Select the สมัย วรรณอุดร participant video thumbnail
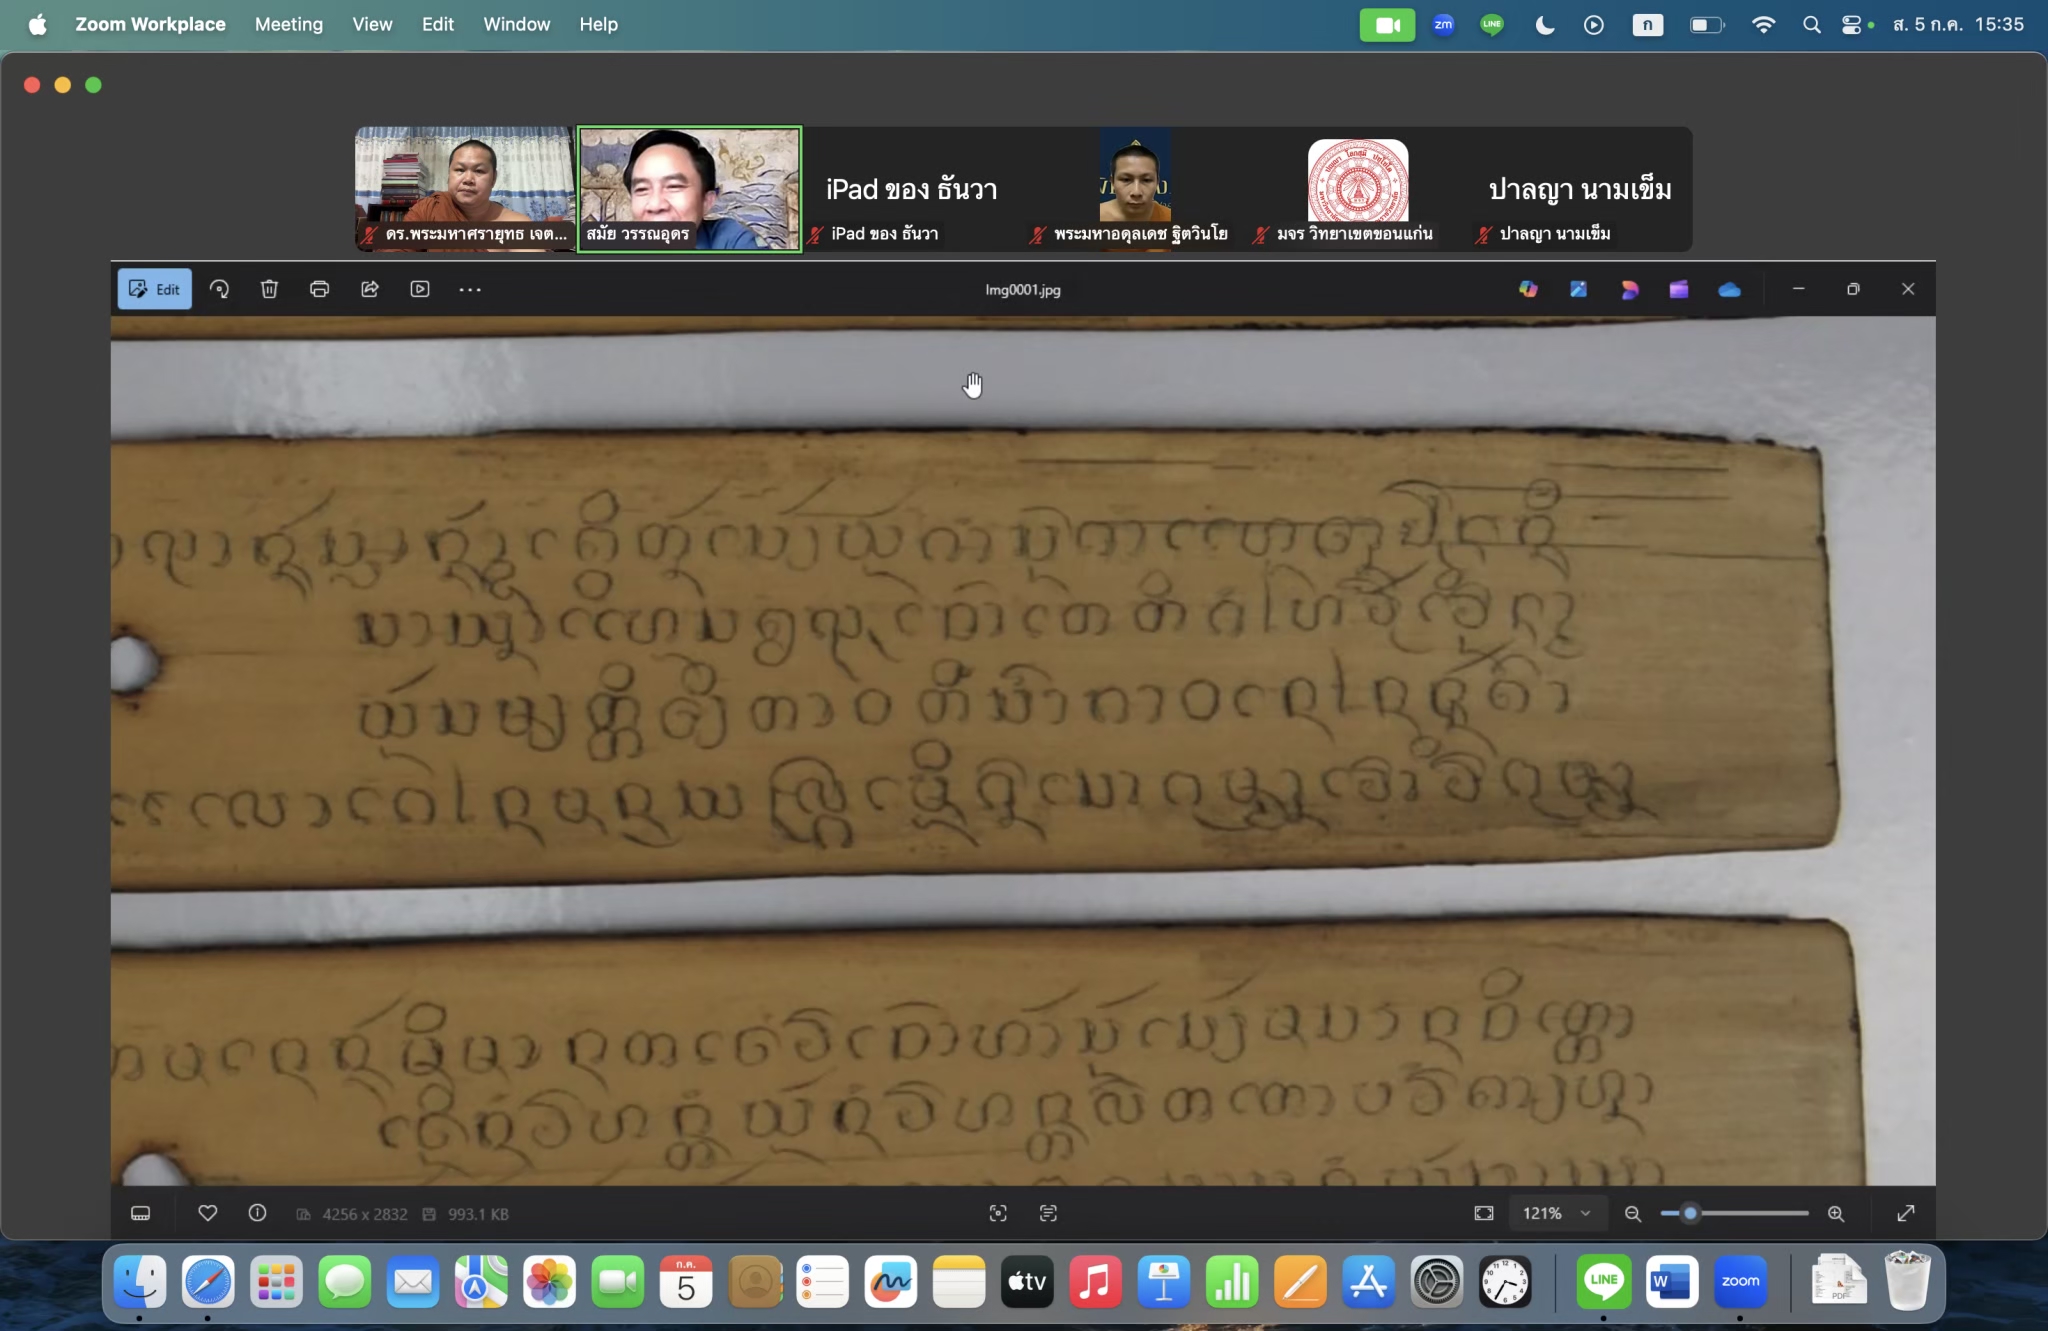This screenshot has width=2048, height=1331. (x=690, y=189)
